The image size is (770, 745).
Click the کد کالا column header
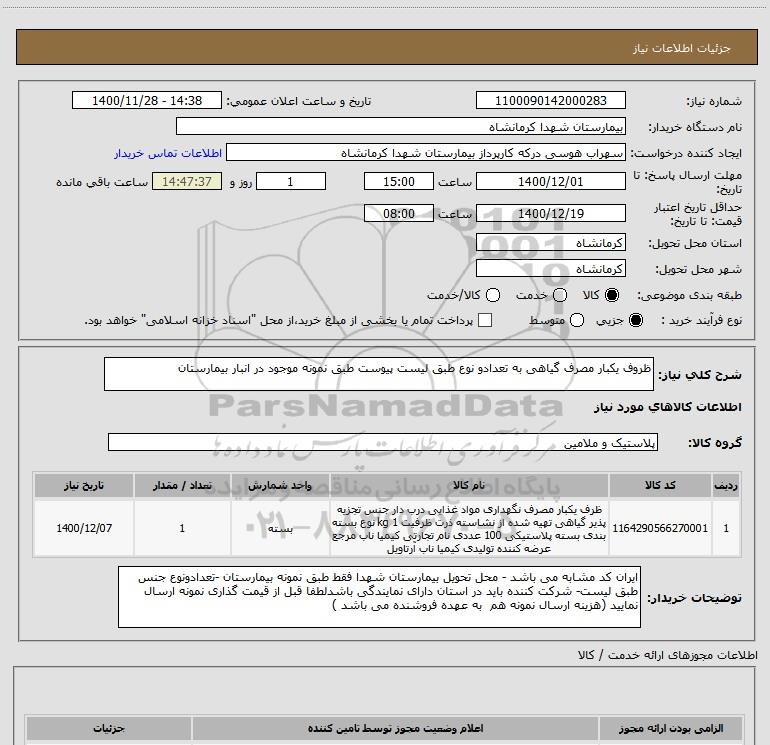pyautogui.click(x=660, y=485)
